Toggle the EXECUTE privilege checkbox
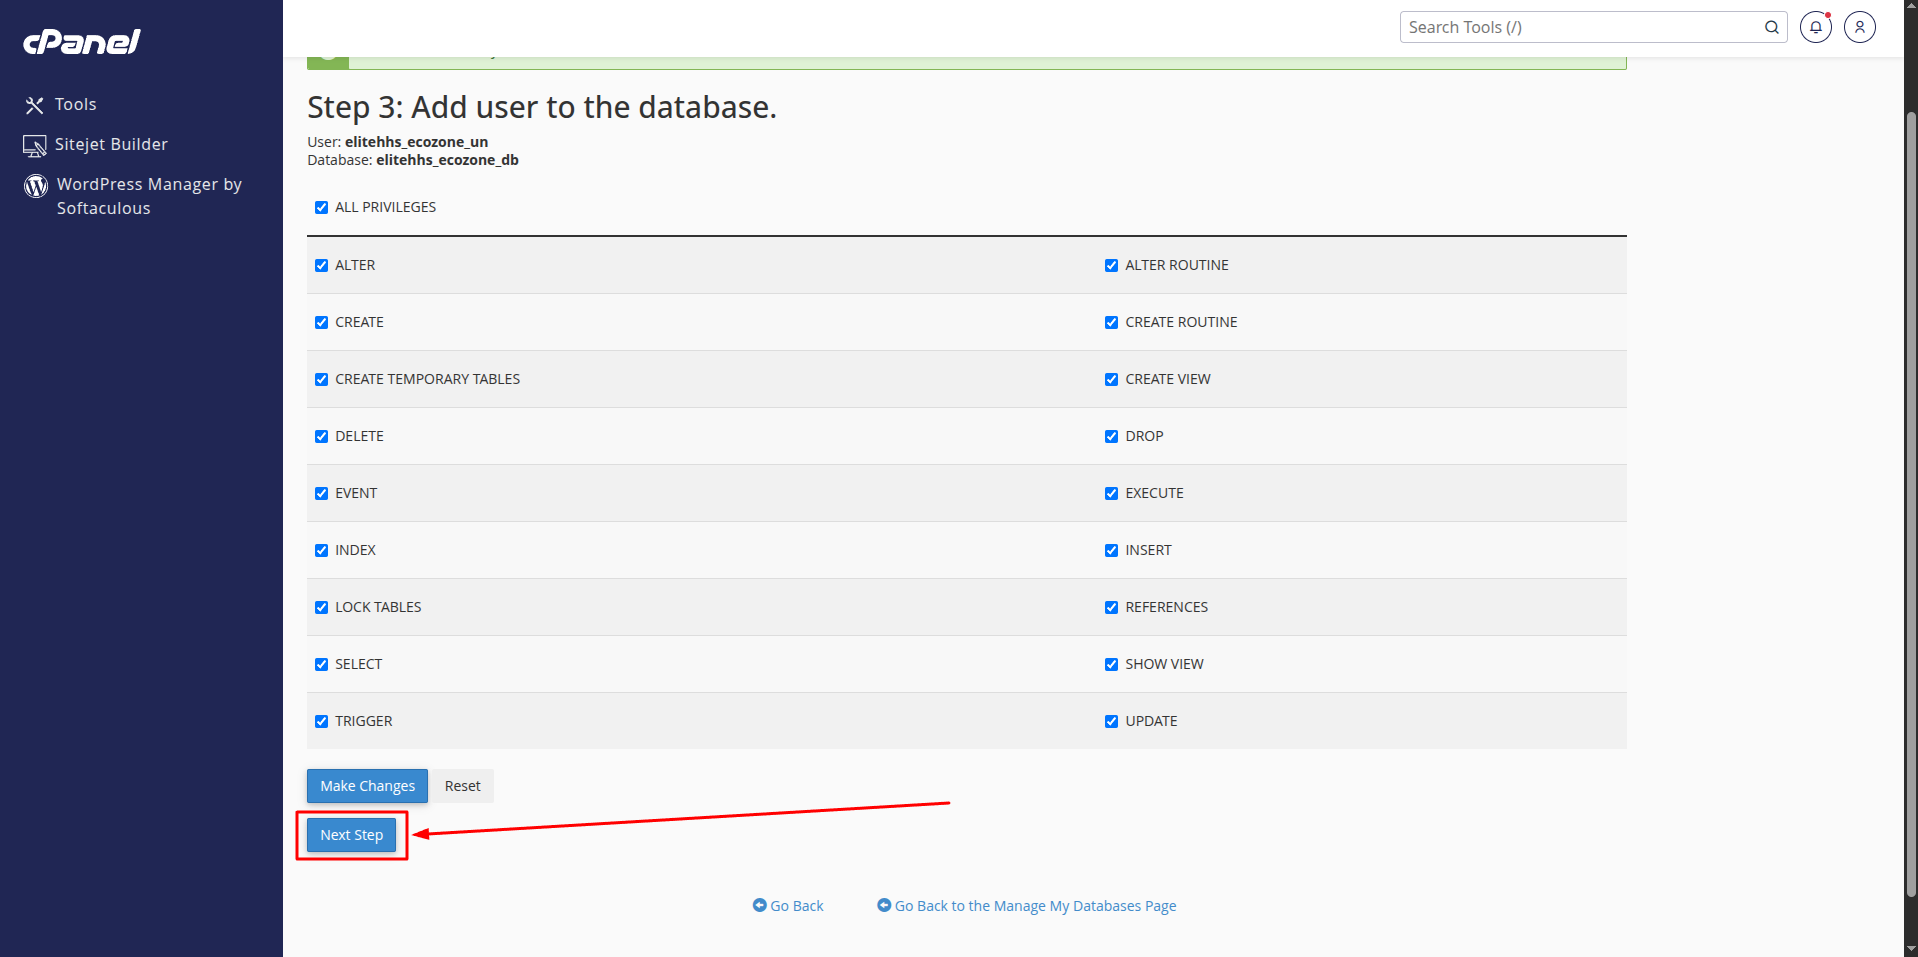This screenshot has height=957, width=1918. pyautogui.click(x=1111, y=493)
